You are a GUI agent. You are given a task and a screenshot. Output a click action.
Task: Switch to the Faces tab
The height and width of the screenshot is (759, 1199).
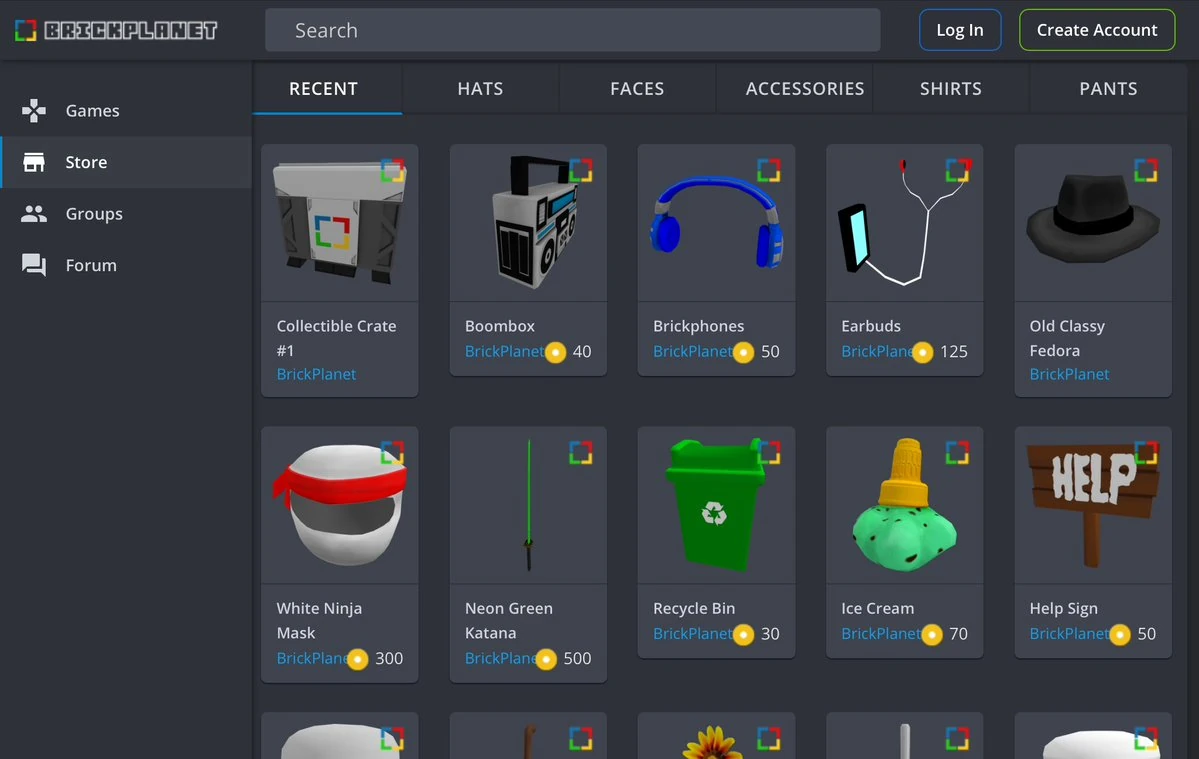point(636,88)
